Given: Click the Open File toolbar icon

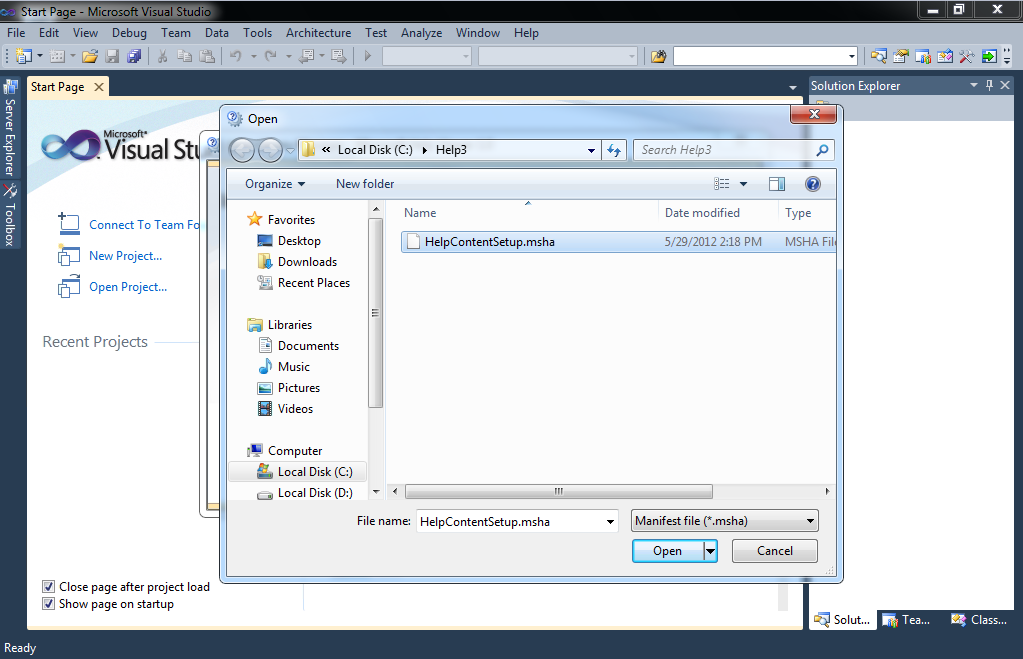Looking at the screenshot, I should tap(90, 56).
